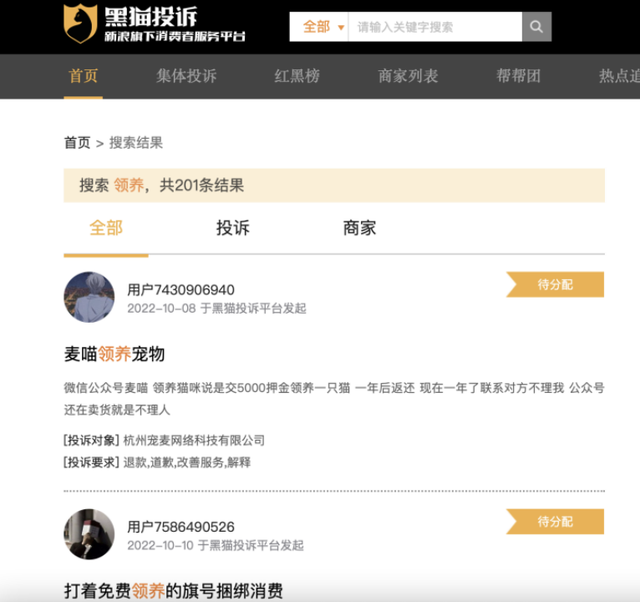Open 帮帮团 navigation item

[518, 76]
